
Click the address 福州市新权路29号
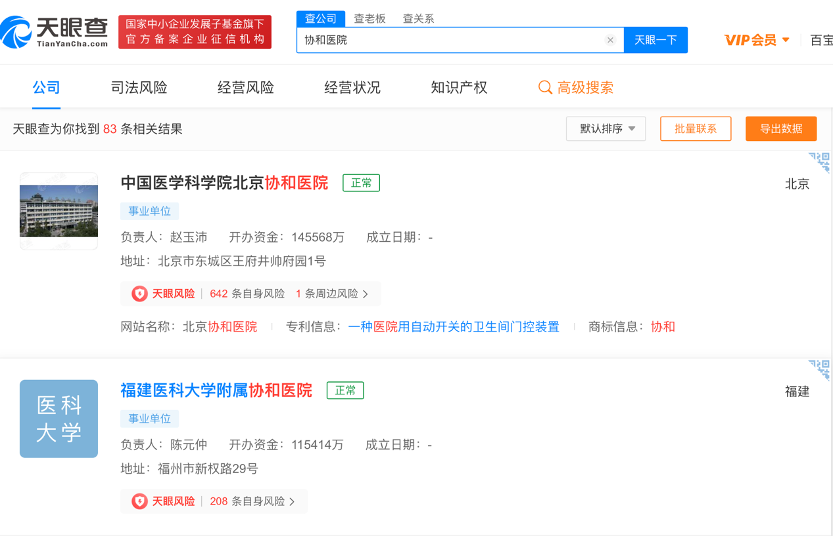tap(208, 468)
